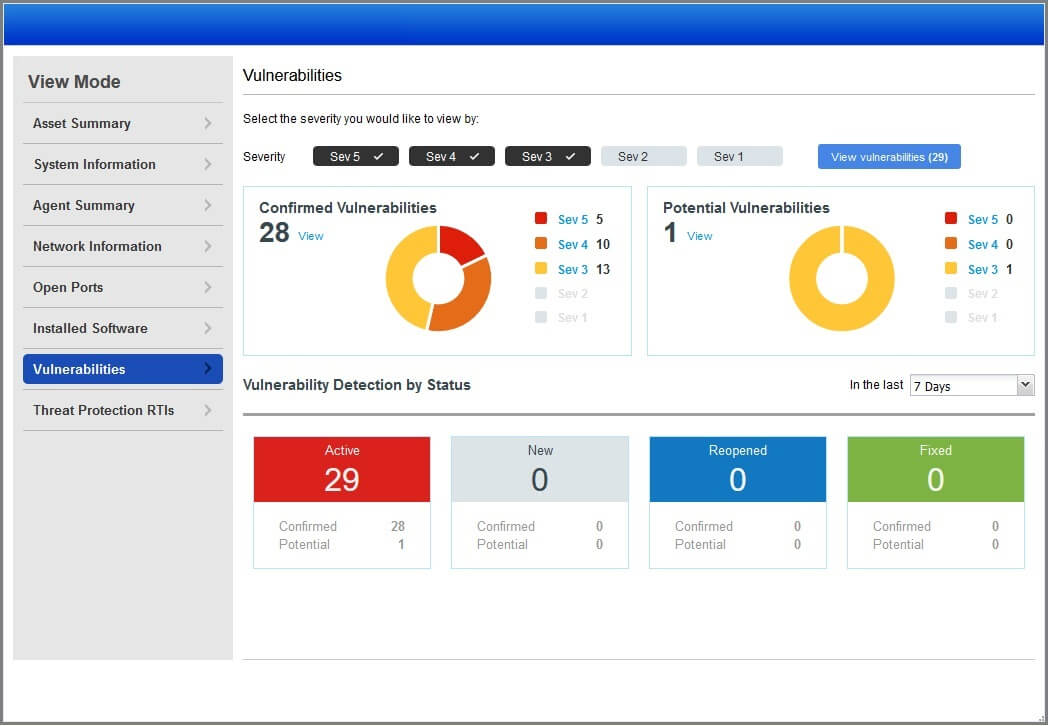
Task: Toggle off the Sev 5 severity filter
Action: coord(356,156)
